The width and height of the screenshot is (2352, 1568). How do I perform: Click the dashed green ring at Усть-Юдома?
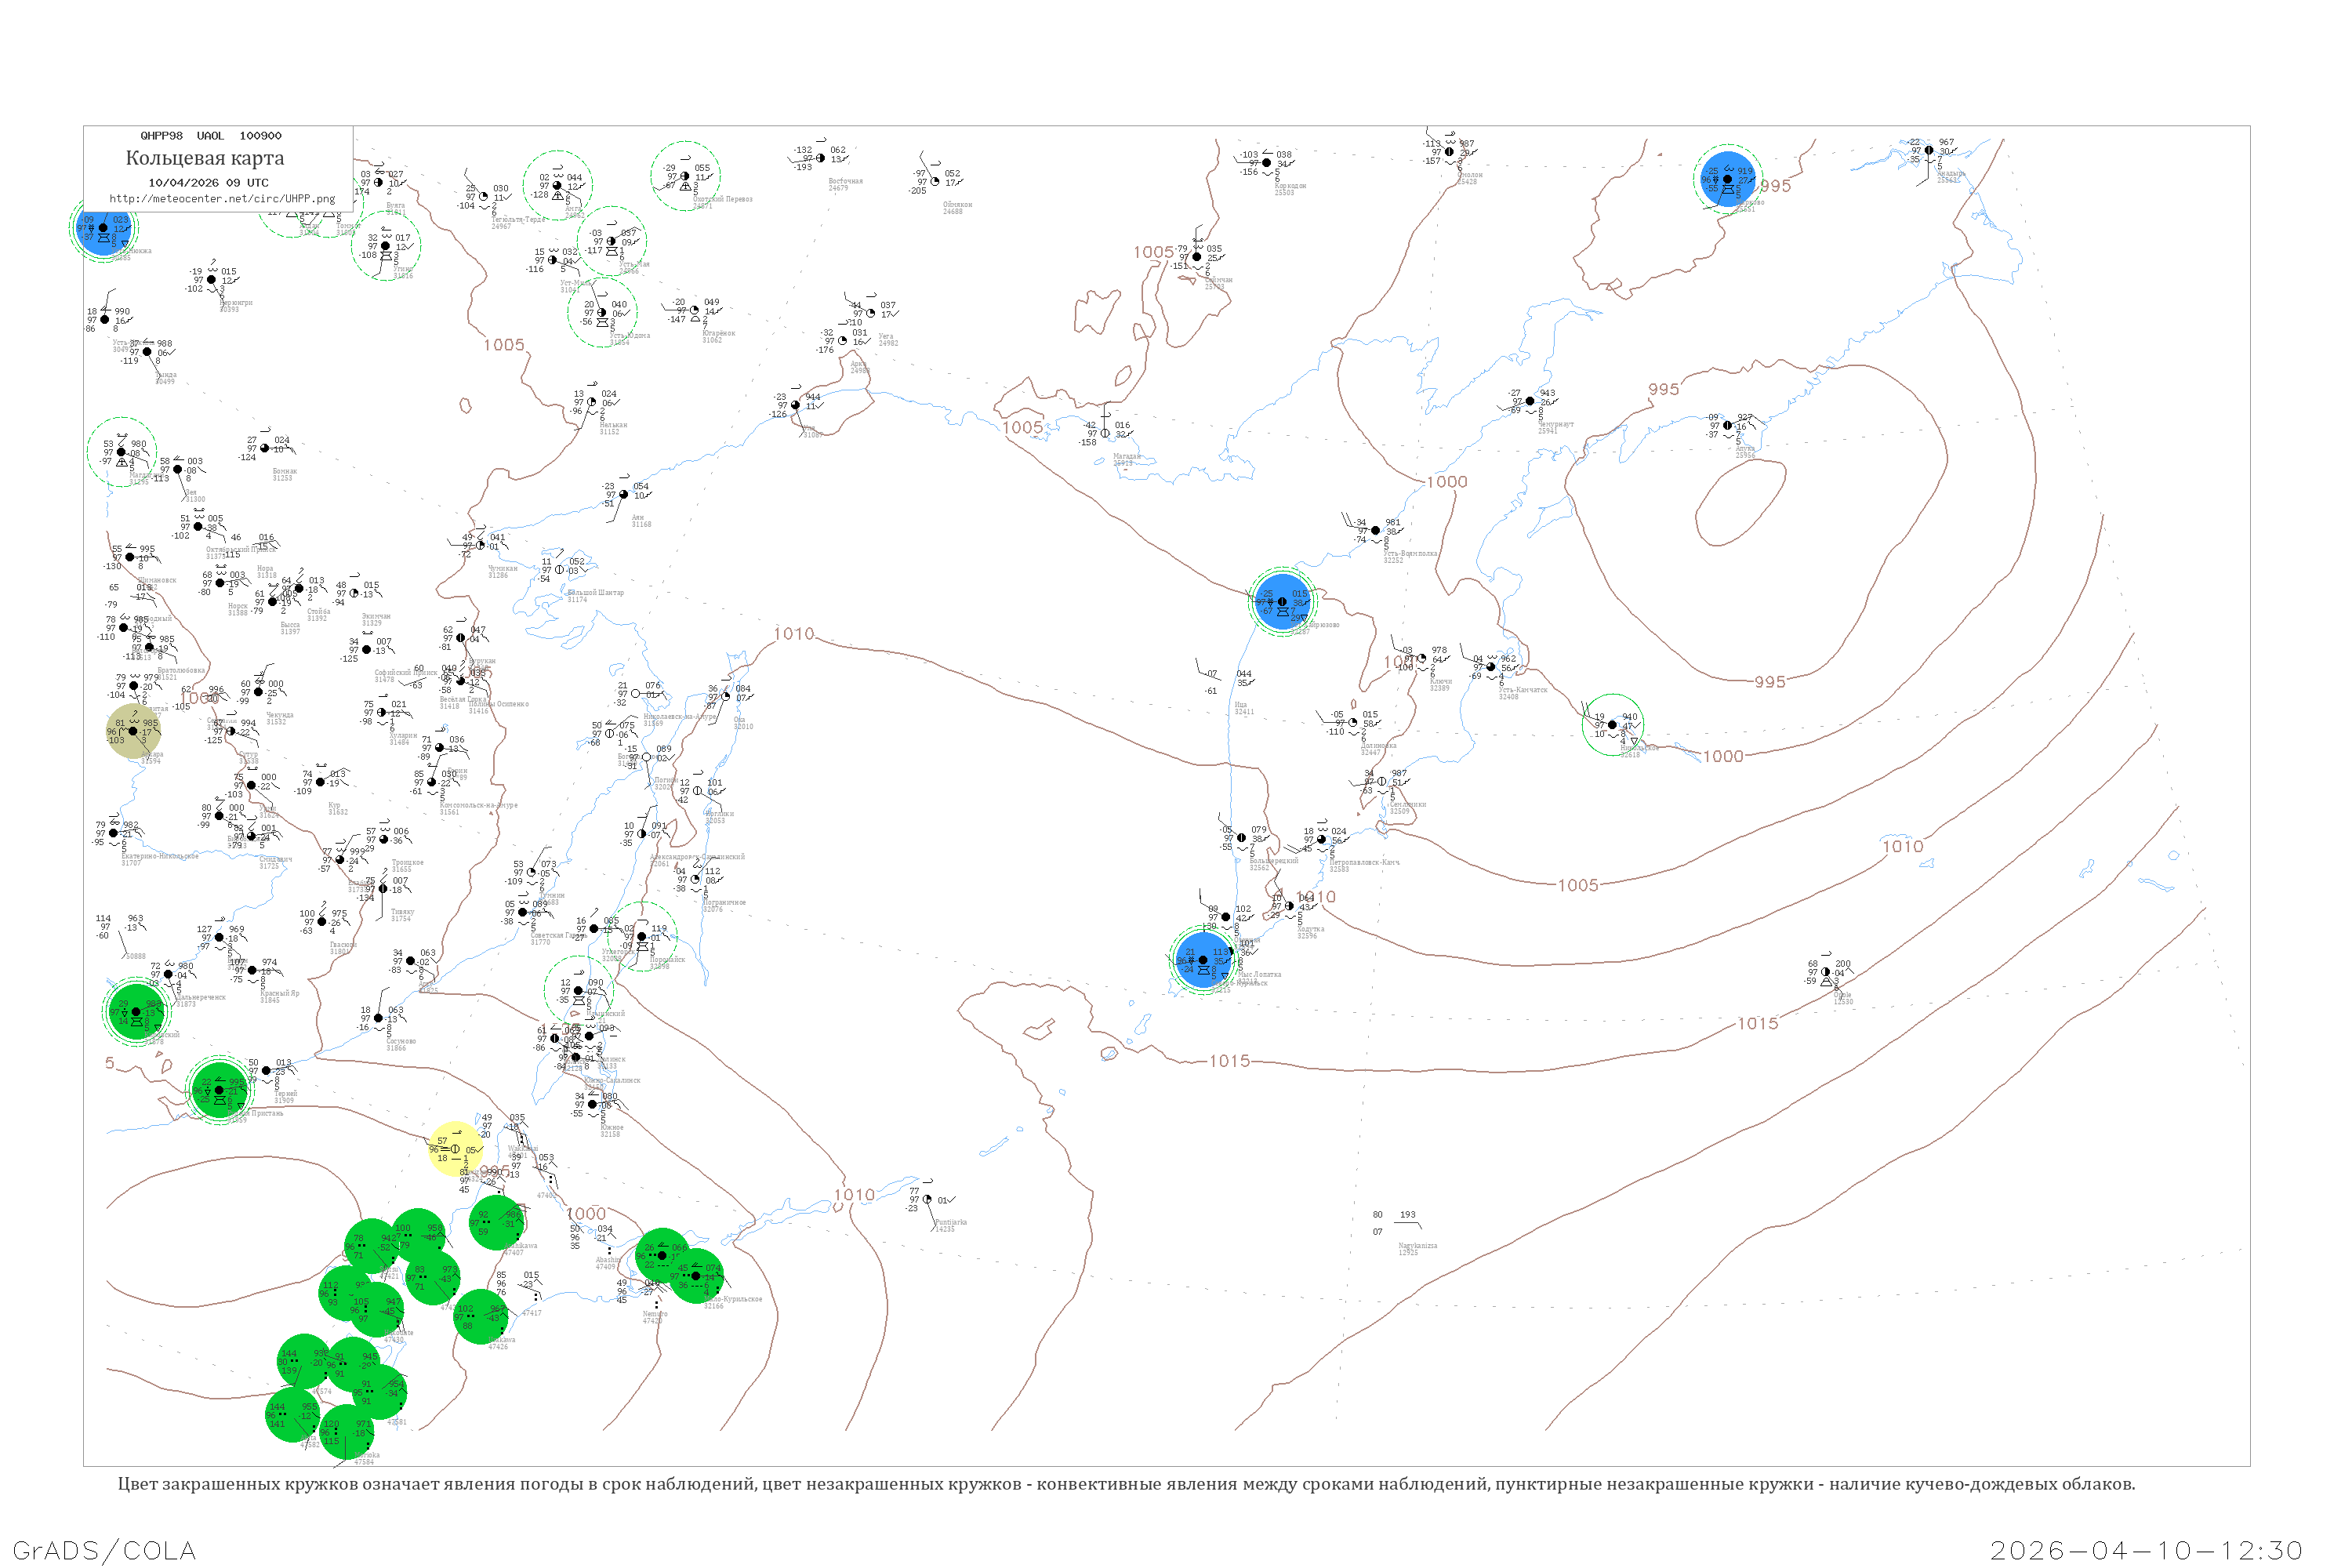pyautogui.click(x=602, y=313)
